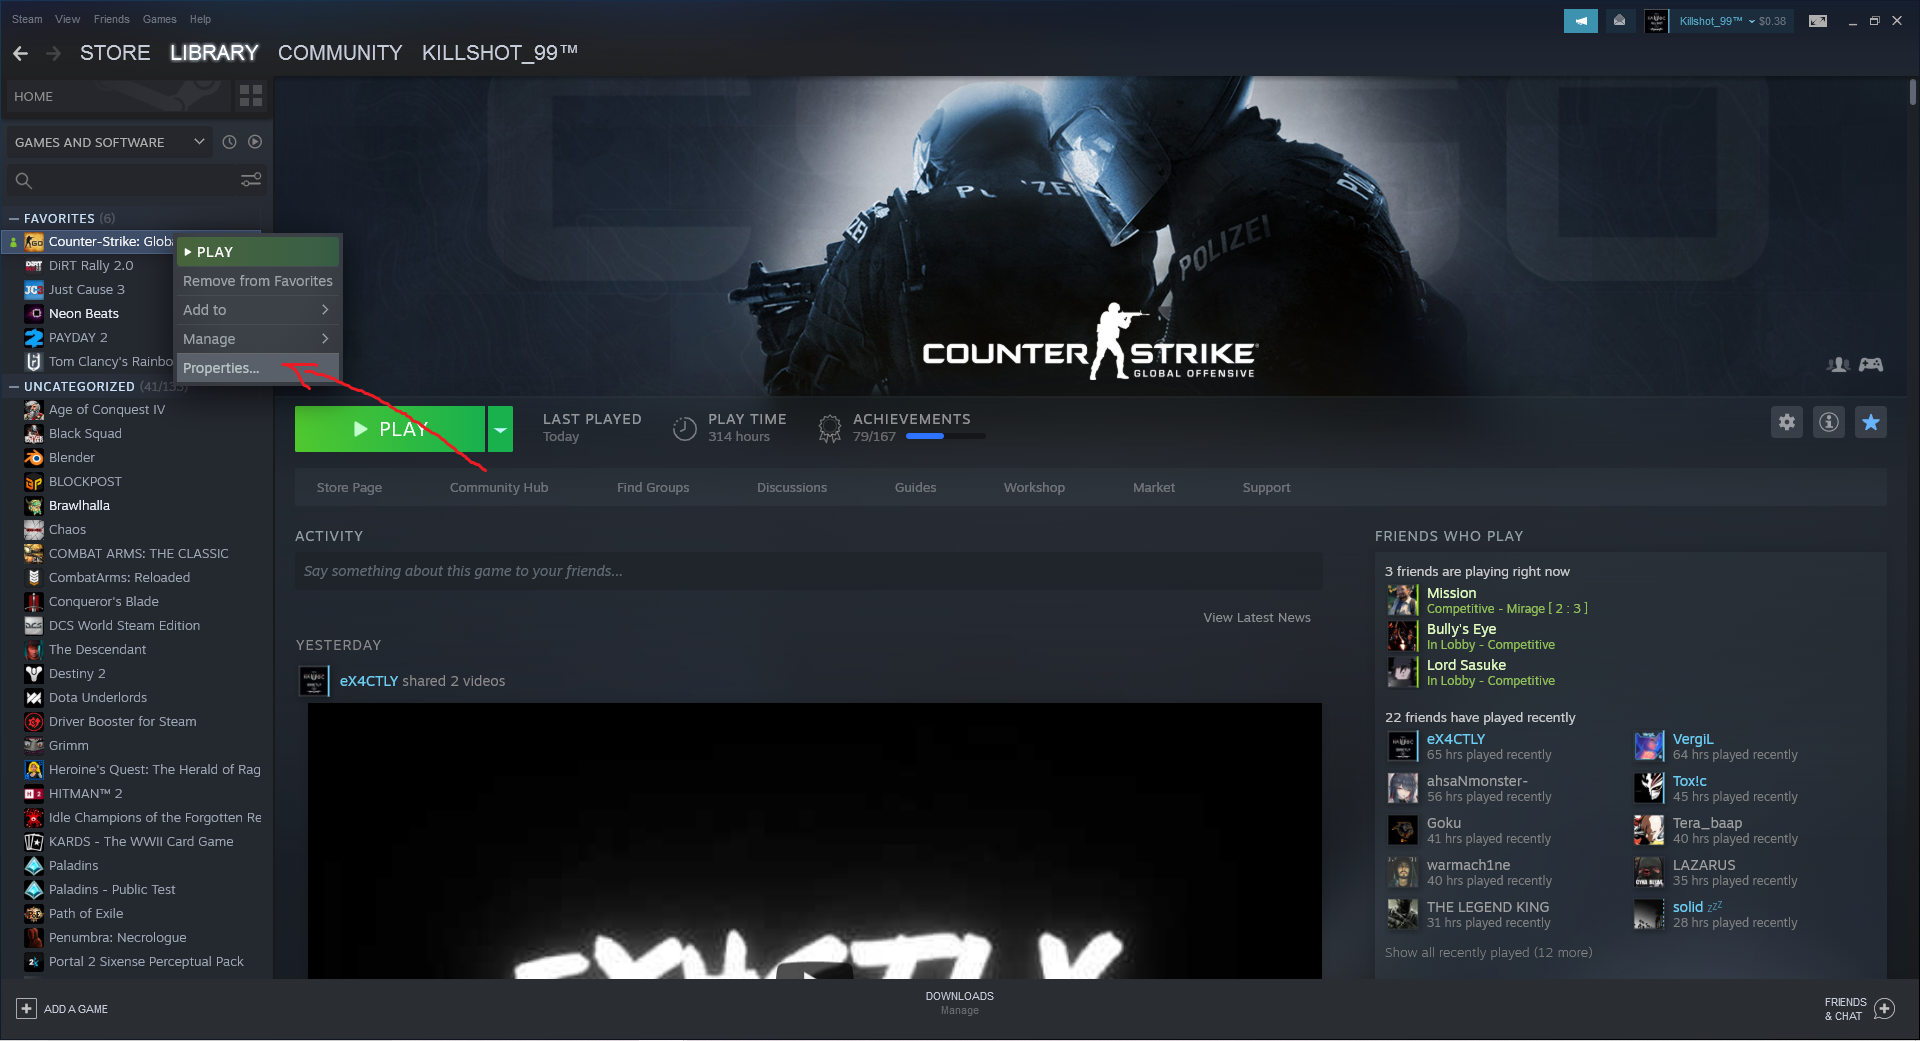Viewport: 1920px width, 1041px height.
Task: Click the HITMAN 2 game icon
Action: pos(34,794)
